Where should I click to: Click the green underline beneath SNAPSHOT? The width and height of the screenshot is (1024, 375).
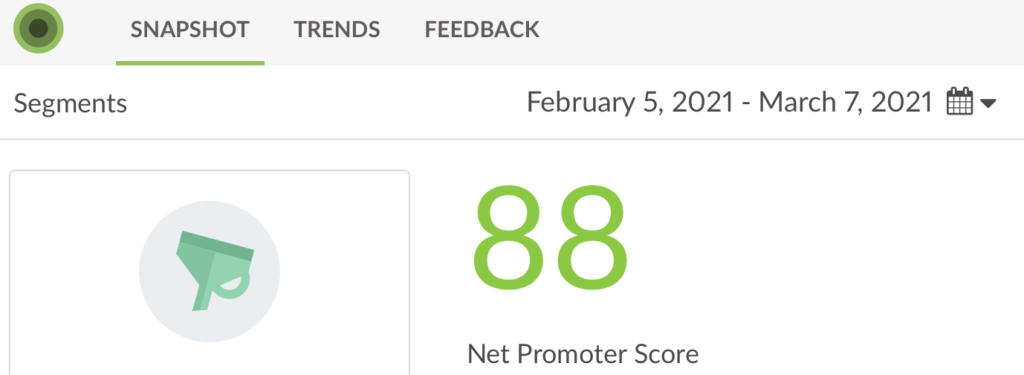[190, 63]
